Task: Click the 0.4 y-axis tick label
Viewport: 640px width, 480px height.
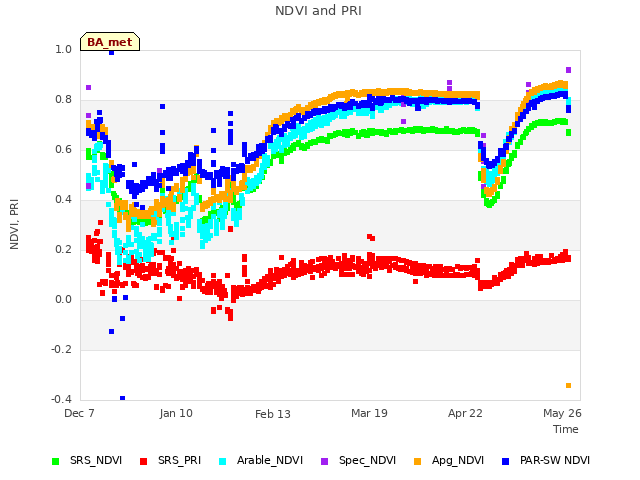Action: (63, 200)
